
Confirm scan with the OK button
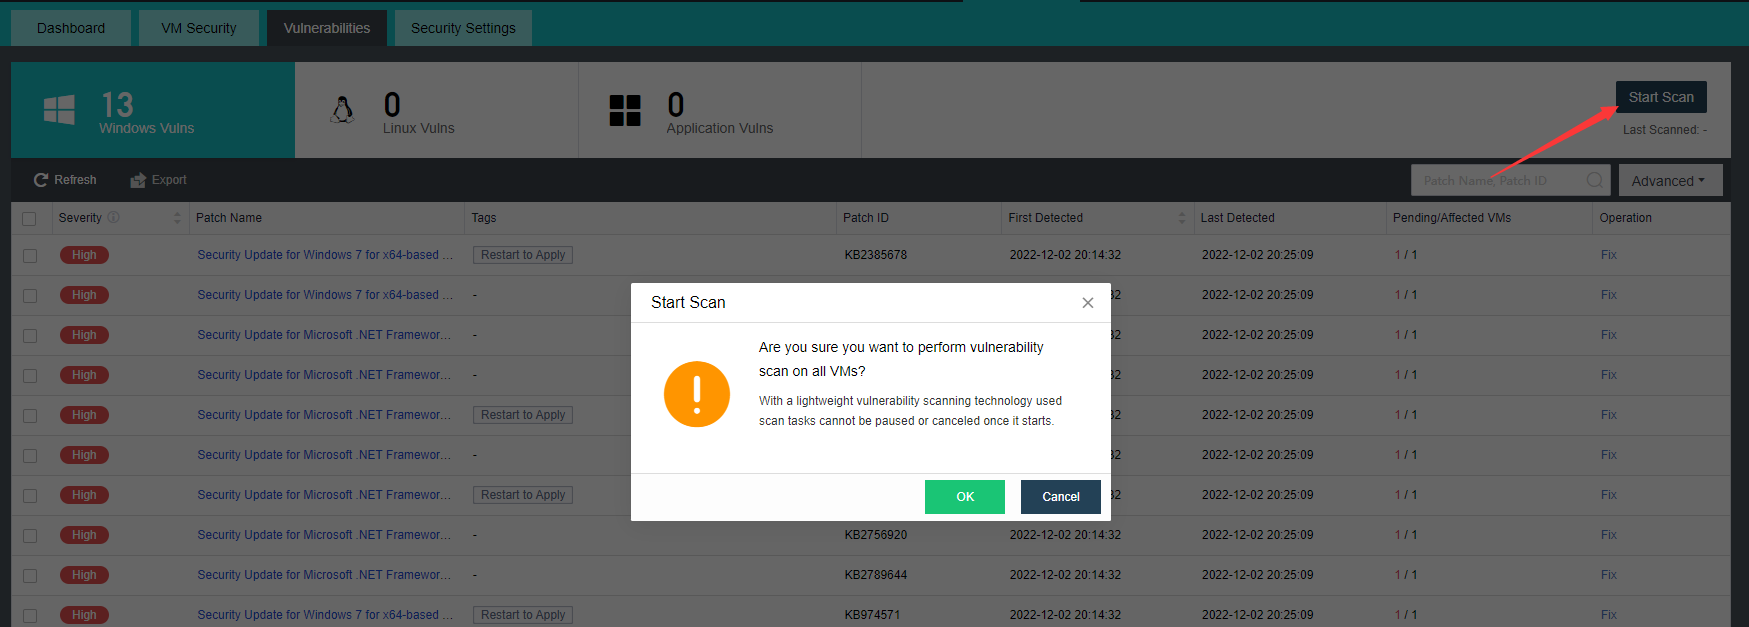point(964,496)
